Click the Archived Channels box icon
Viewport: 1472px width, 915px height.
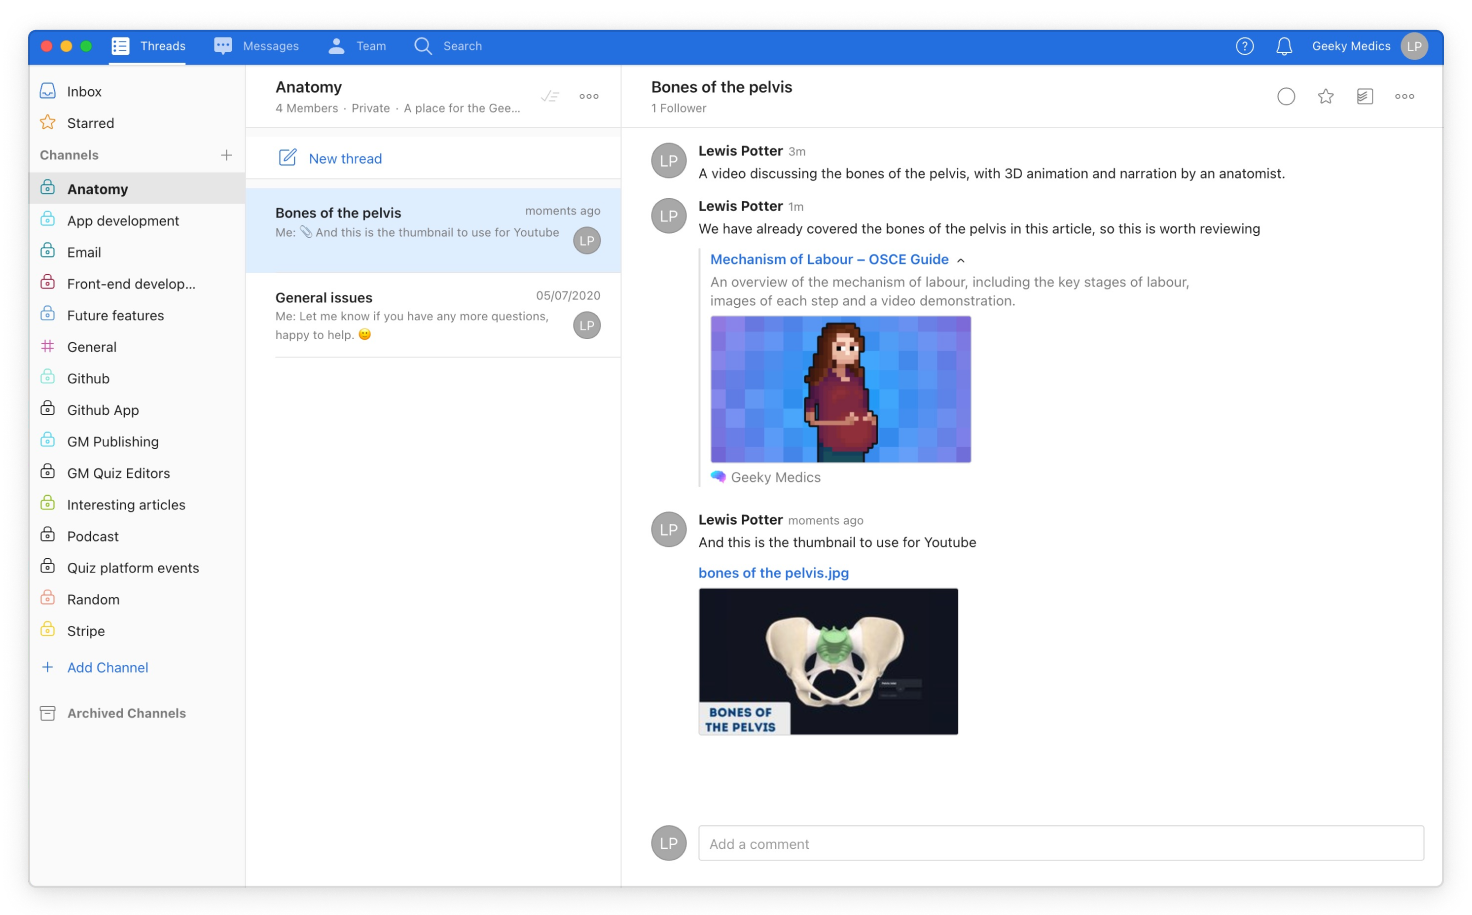47,713
